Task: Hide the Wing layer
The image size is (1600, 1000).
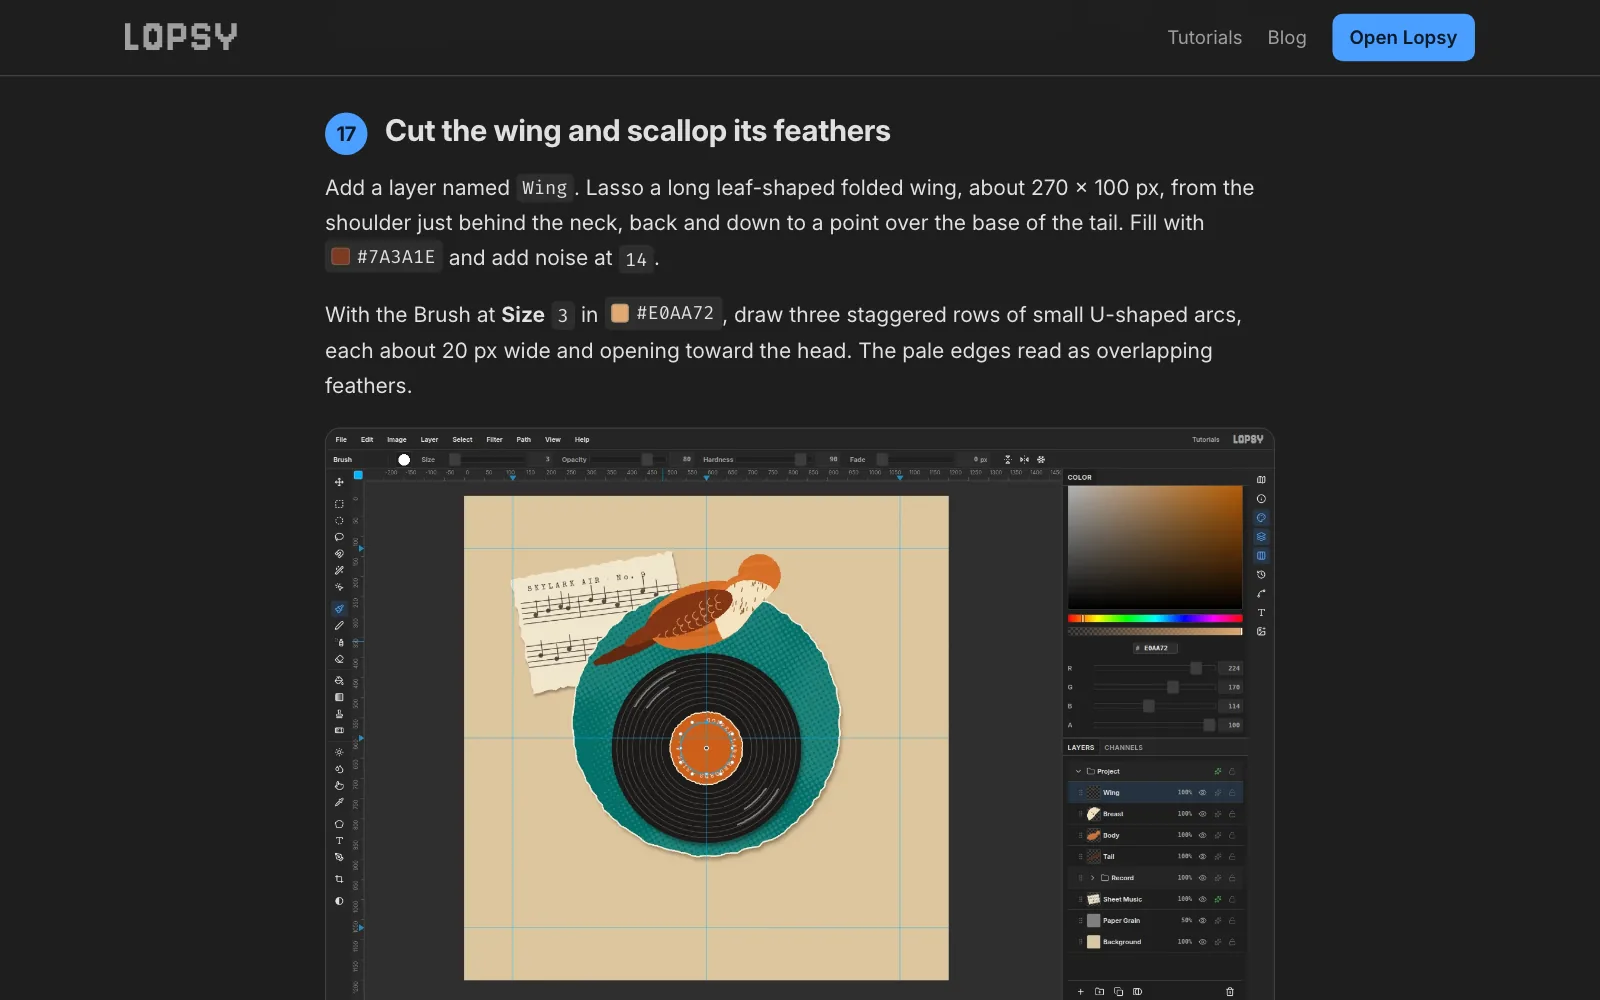Action: coord(1202,792)
